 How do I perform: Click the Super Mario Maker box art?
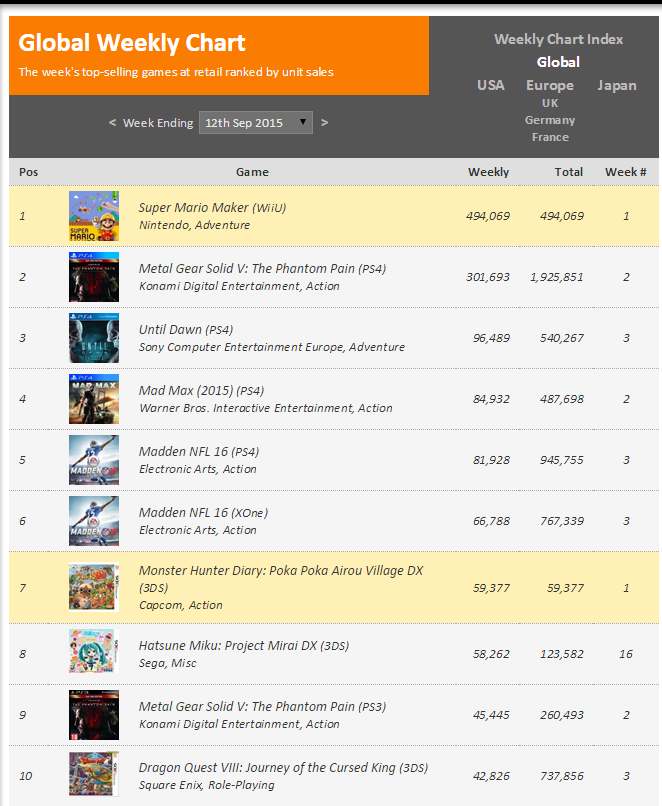click(94, 216)
